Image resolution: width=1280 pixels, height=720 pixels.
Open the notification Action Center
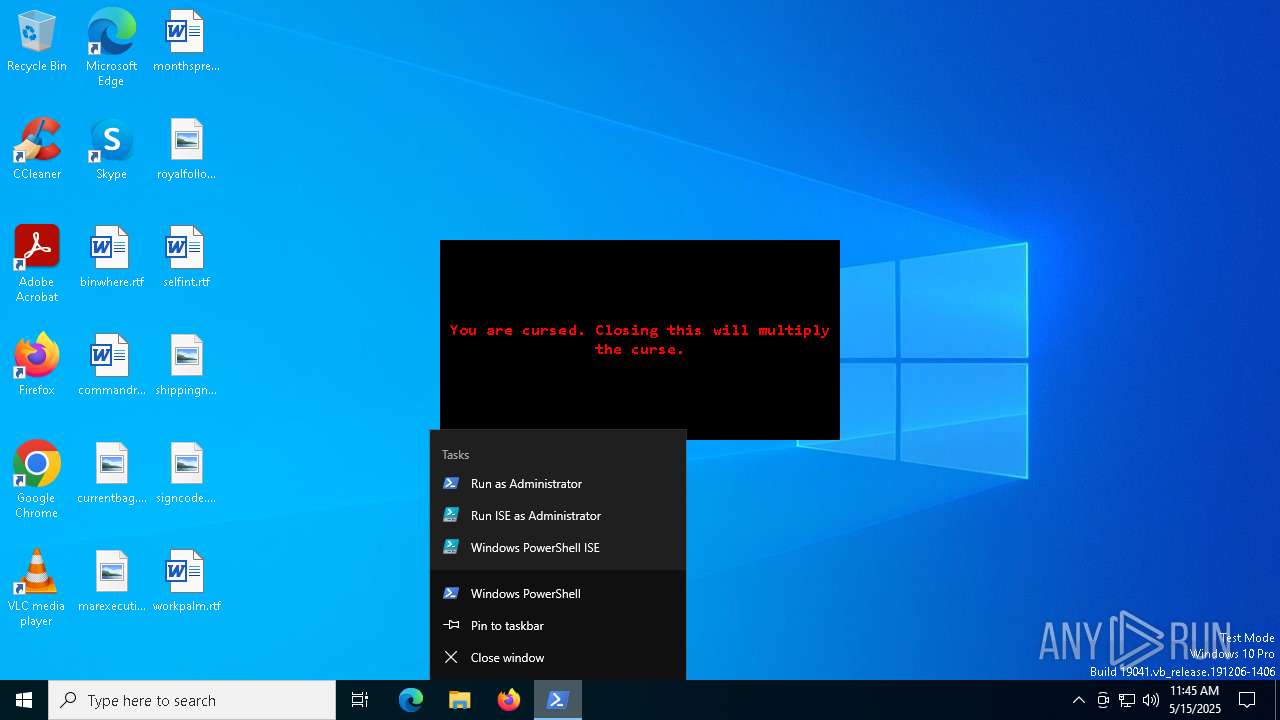[1247, 700]
